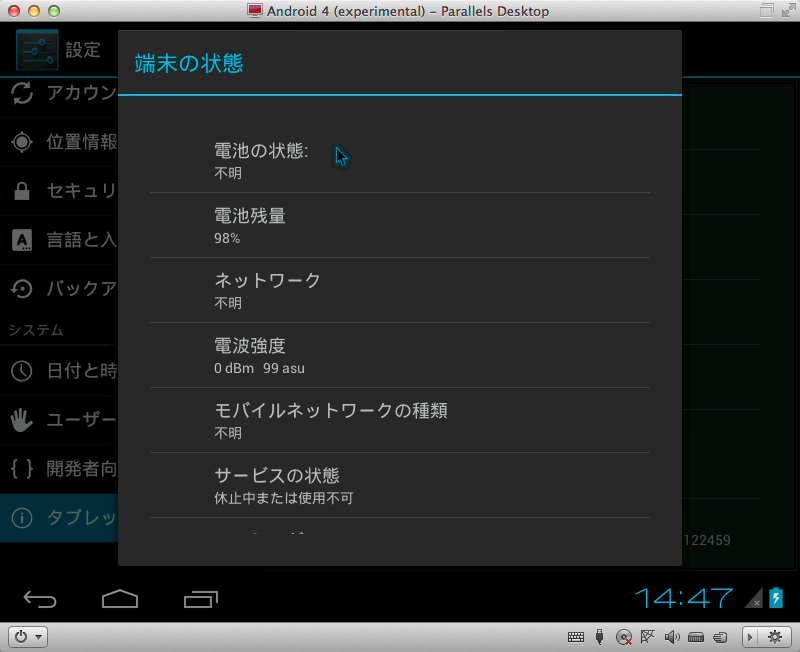Click the language A icon beside 言語と入
The image size is (800, 652).
pos(22,240)
